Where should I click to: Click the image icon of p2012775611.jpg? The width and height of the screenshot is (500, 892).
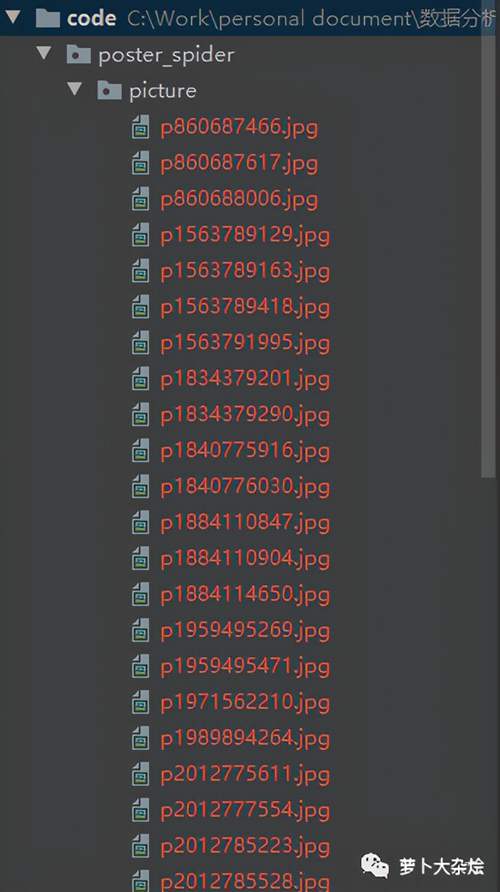click(x=141, y=774)
